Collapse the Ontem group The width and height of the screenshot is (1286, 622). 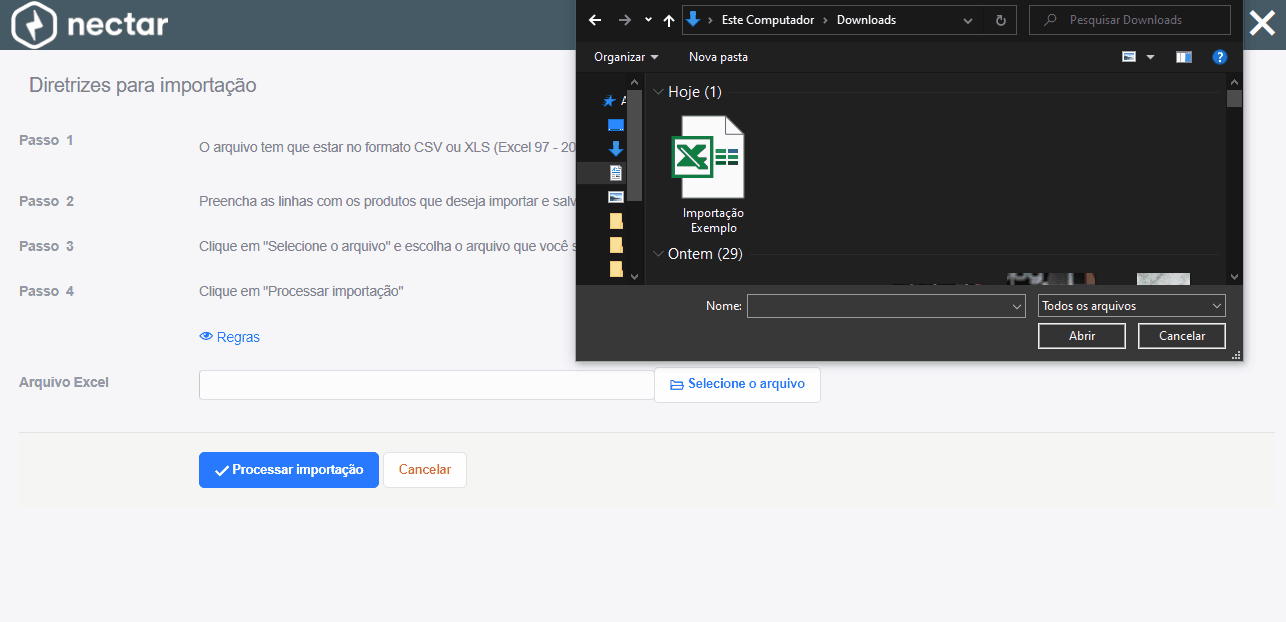[658, 254]
